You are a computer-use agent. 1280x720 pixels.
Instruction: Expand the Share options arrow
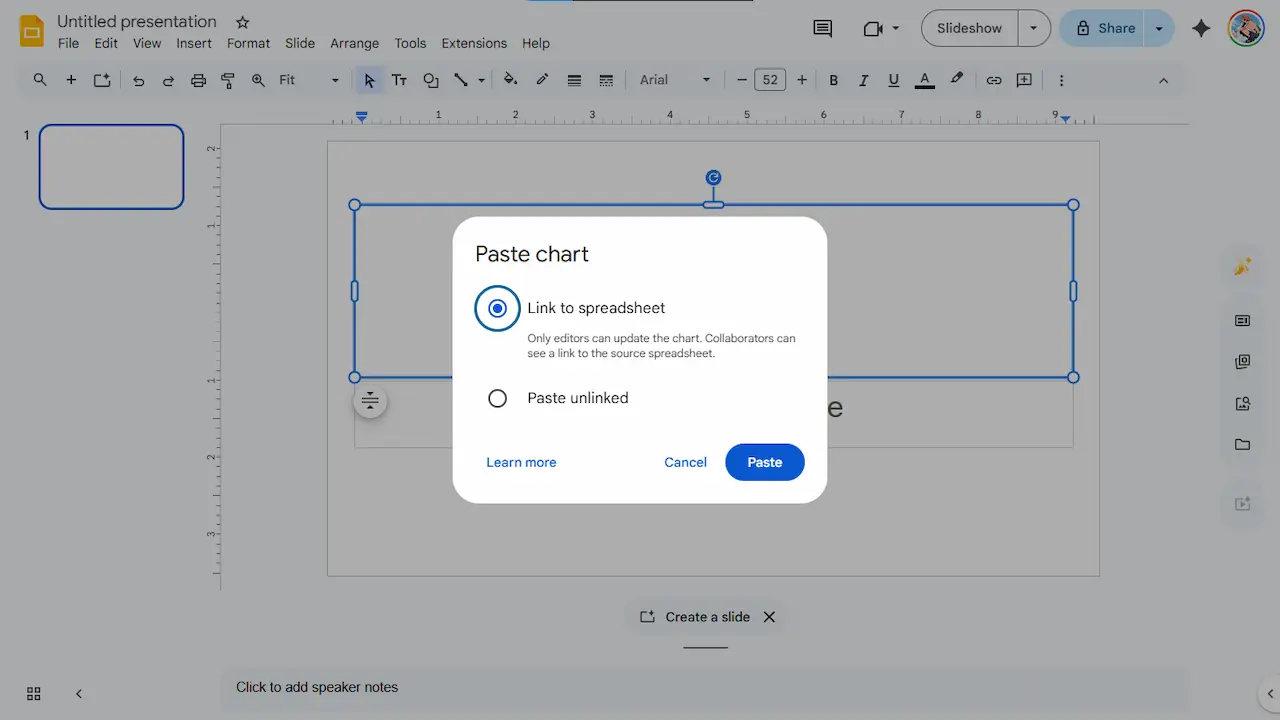1159,28
